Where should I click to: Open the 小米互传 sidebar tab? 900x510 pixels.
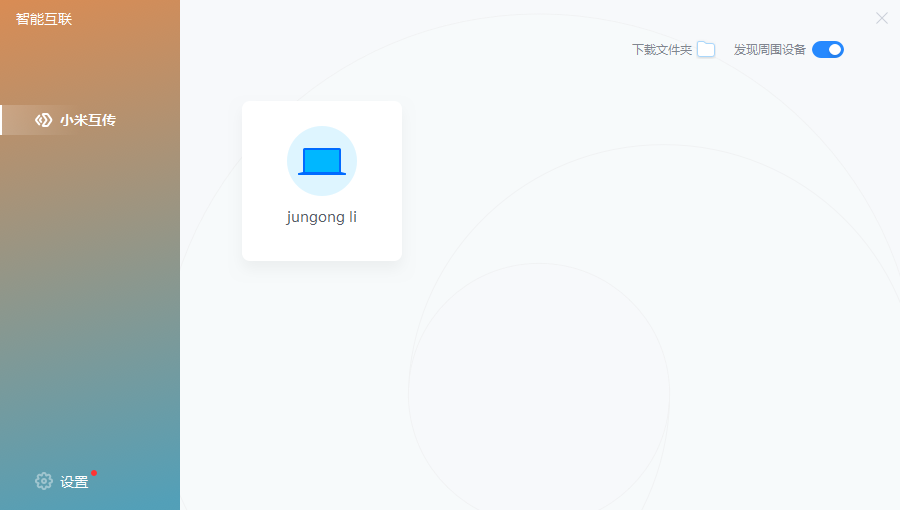[x=90, y=120]
